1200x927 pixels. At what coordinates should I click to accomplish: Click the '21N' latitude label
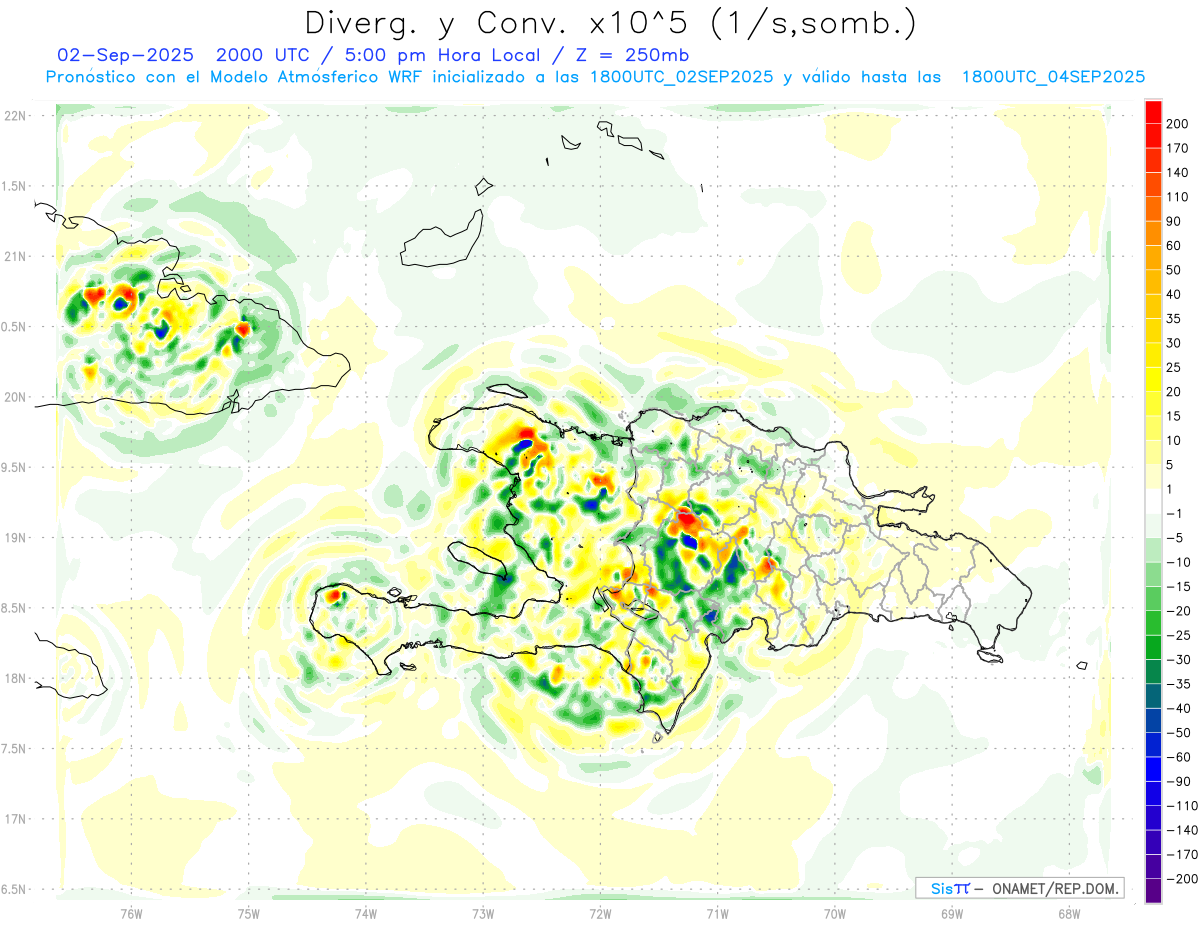tap(15, 256)
